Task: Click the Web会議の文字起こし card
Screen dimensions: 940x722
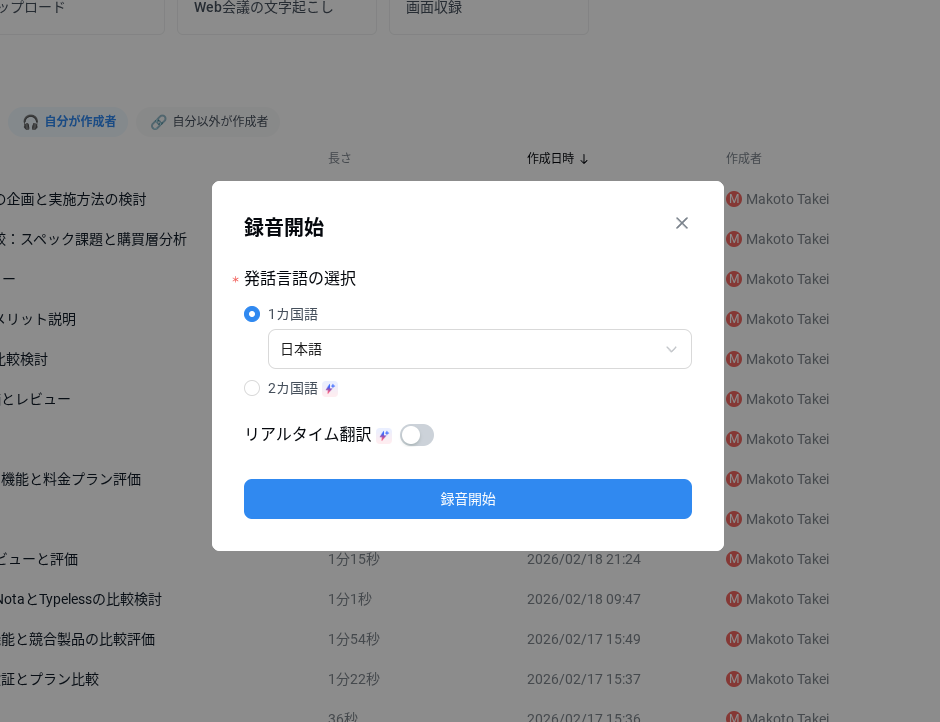Action: pos(277,9)
